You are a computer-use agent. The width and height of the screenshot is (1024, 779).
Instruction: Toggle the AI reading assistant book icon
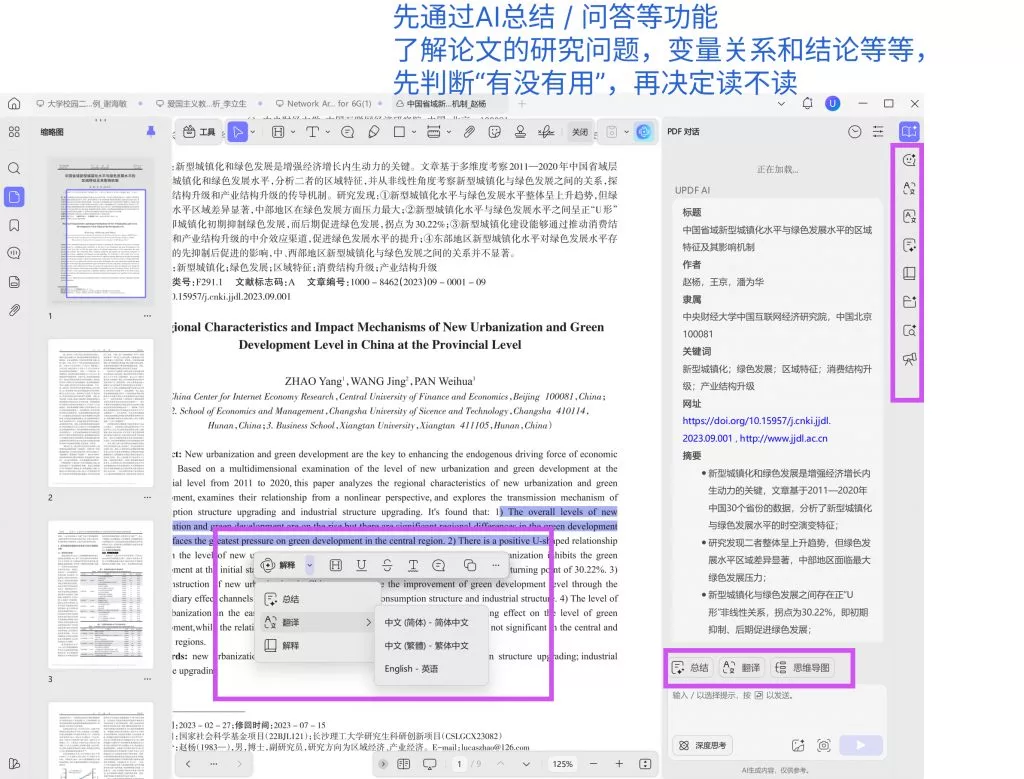908,273
